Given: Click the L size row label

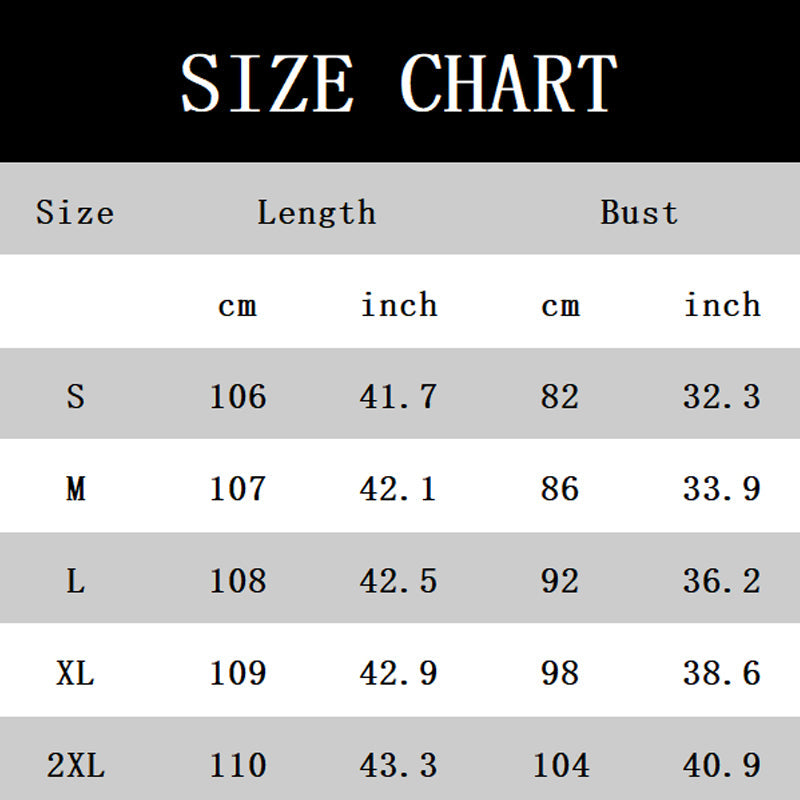Looking at the screenshot, I should [75, 581].
